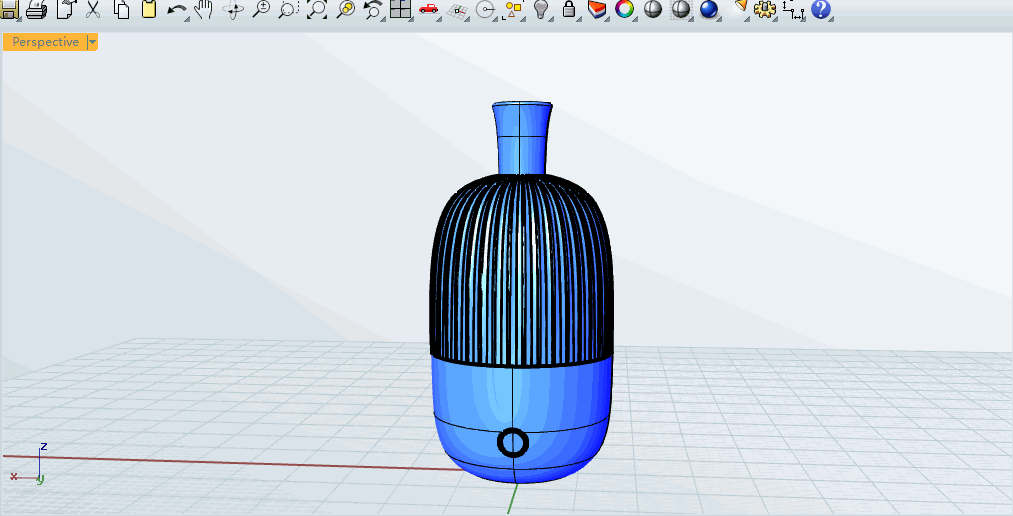
Task: Toggle four viewport layout icon
Action: click(x=401, y=8)
